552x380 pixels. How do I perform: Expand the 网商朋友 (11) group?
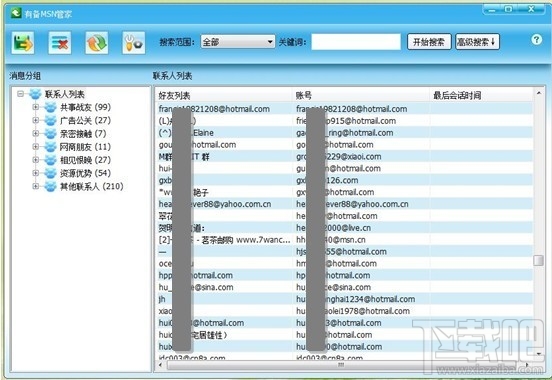click(x=36, y=147)
